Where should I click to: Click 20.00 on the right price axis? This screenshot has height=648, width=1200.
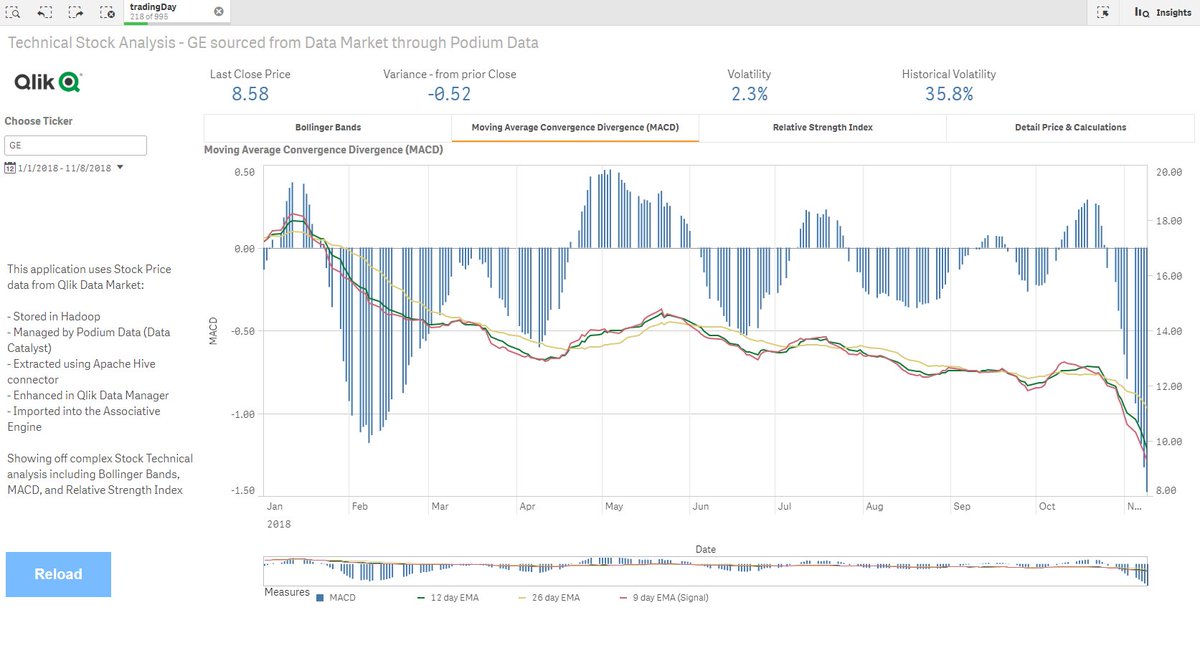click(x=1170, y=171)
